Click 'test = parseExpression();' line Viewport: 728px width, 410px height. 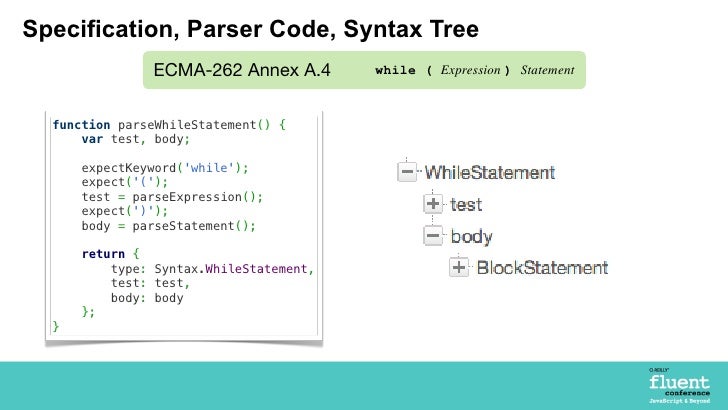point(172,197)
